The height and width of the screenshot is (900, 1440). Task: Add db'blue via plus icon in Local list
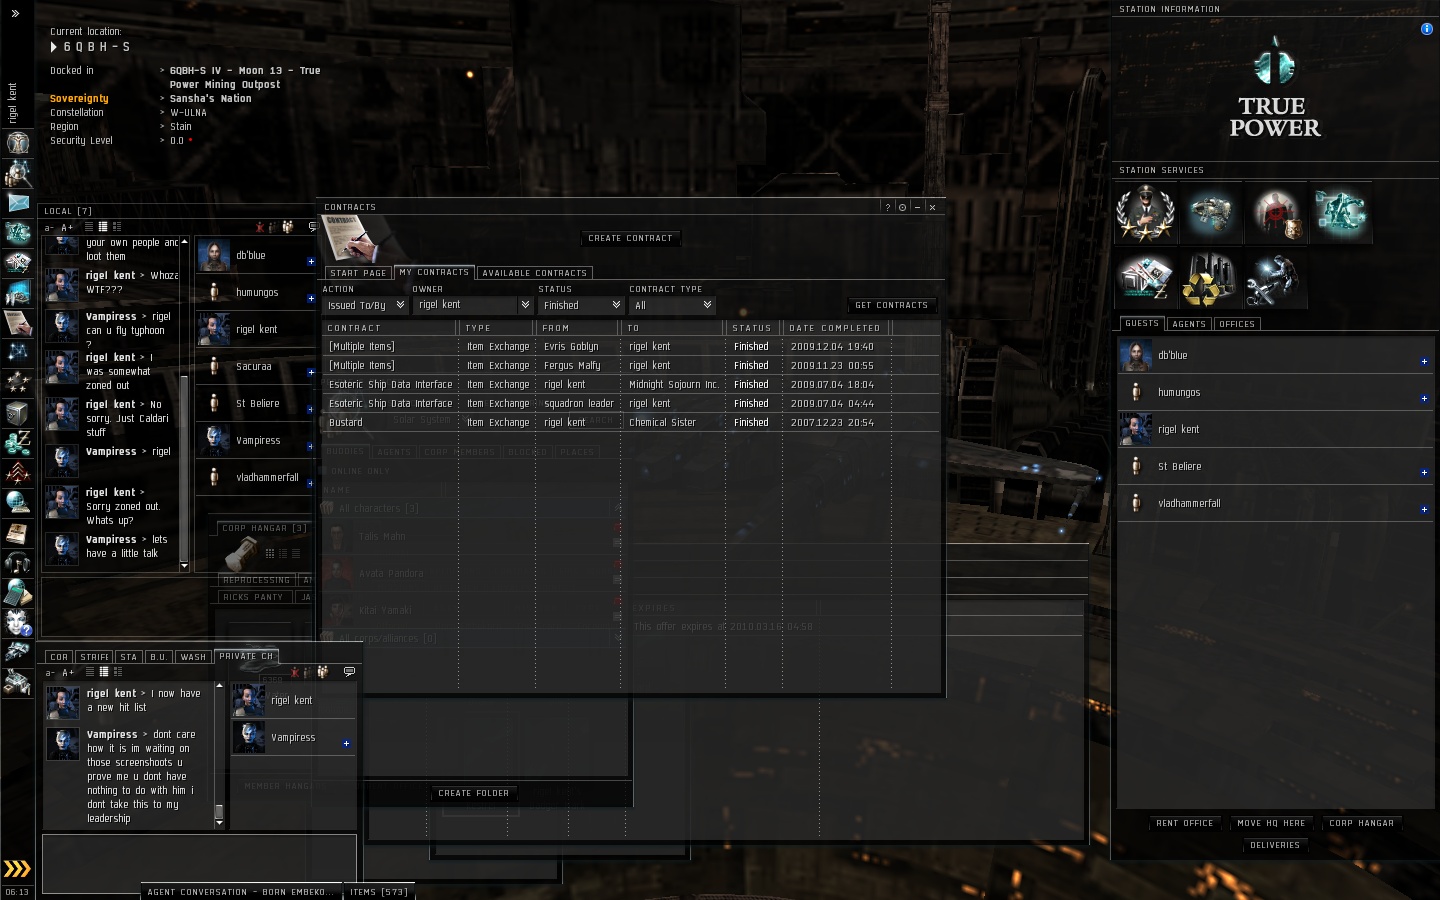coord(311,262)
